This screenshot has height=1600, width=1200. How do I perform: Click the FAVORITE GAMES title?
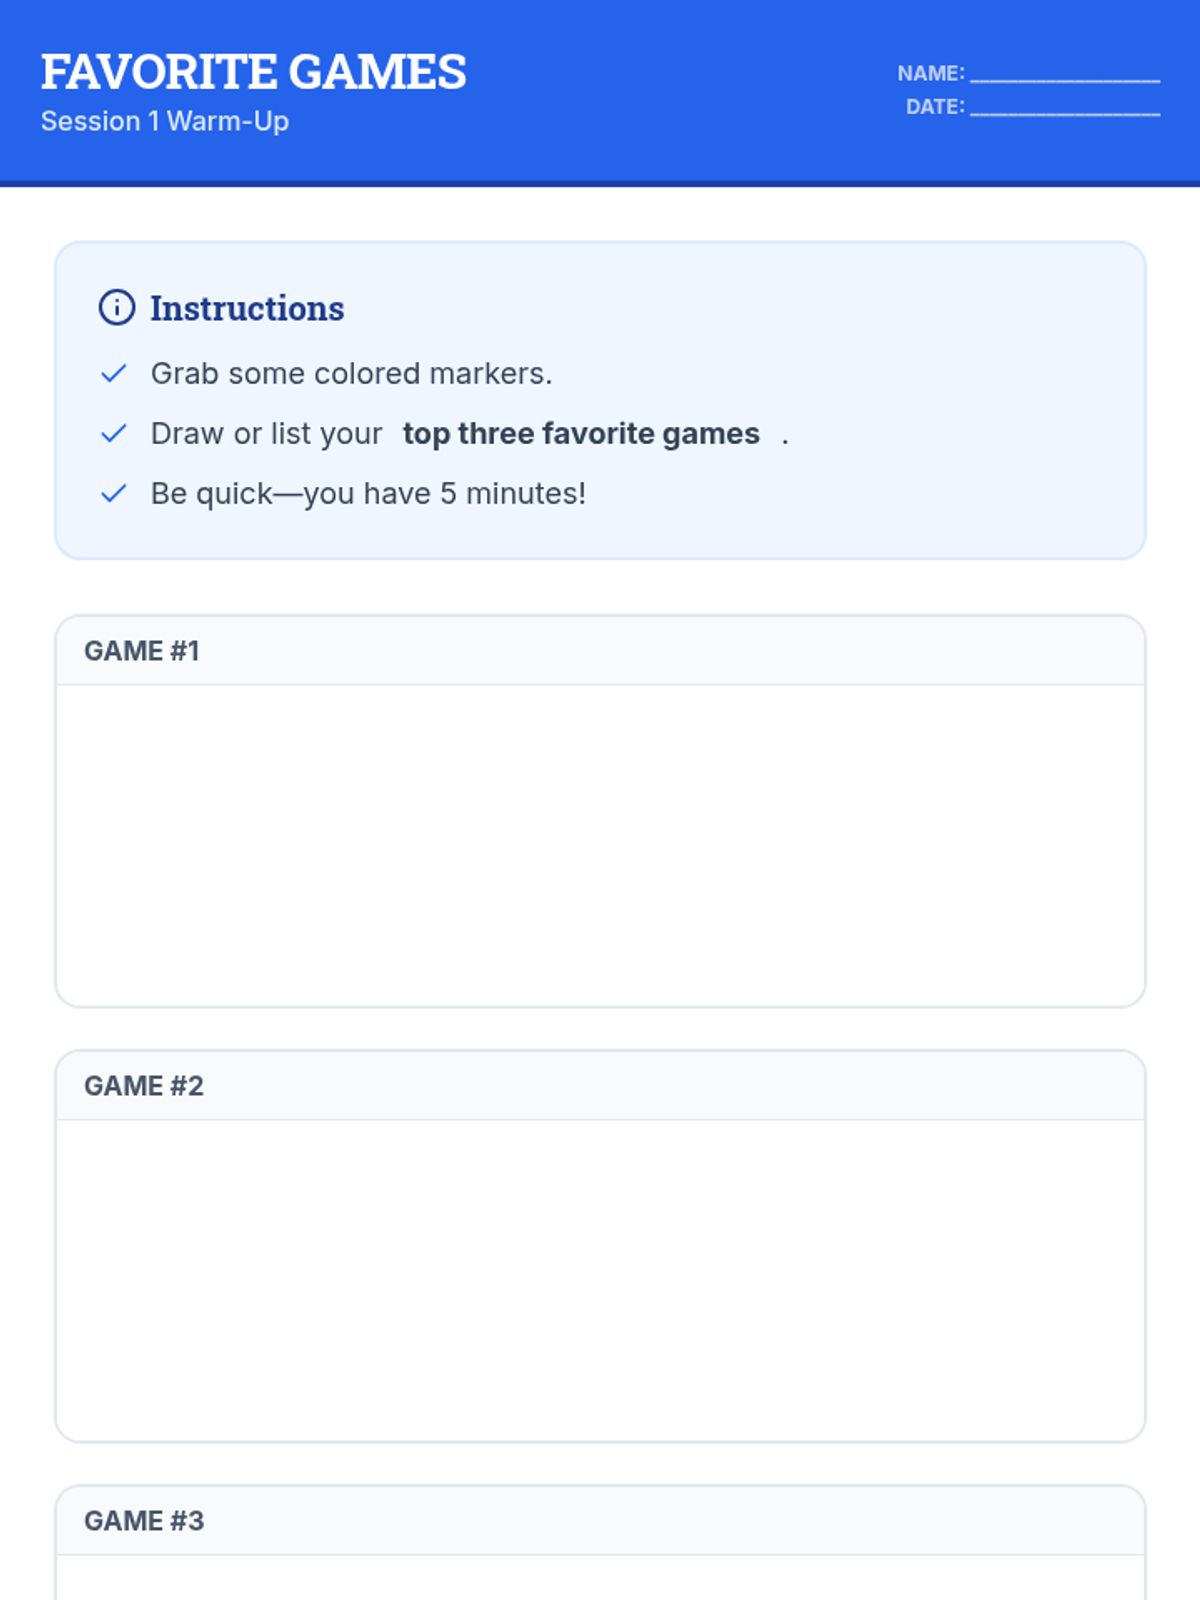pyautogui.click(x=254, y=72)
